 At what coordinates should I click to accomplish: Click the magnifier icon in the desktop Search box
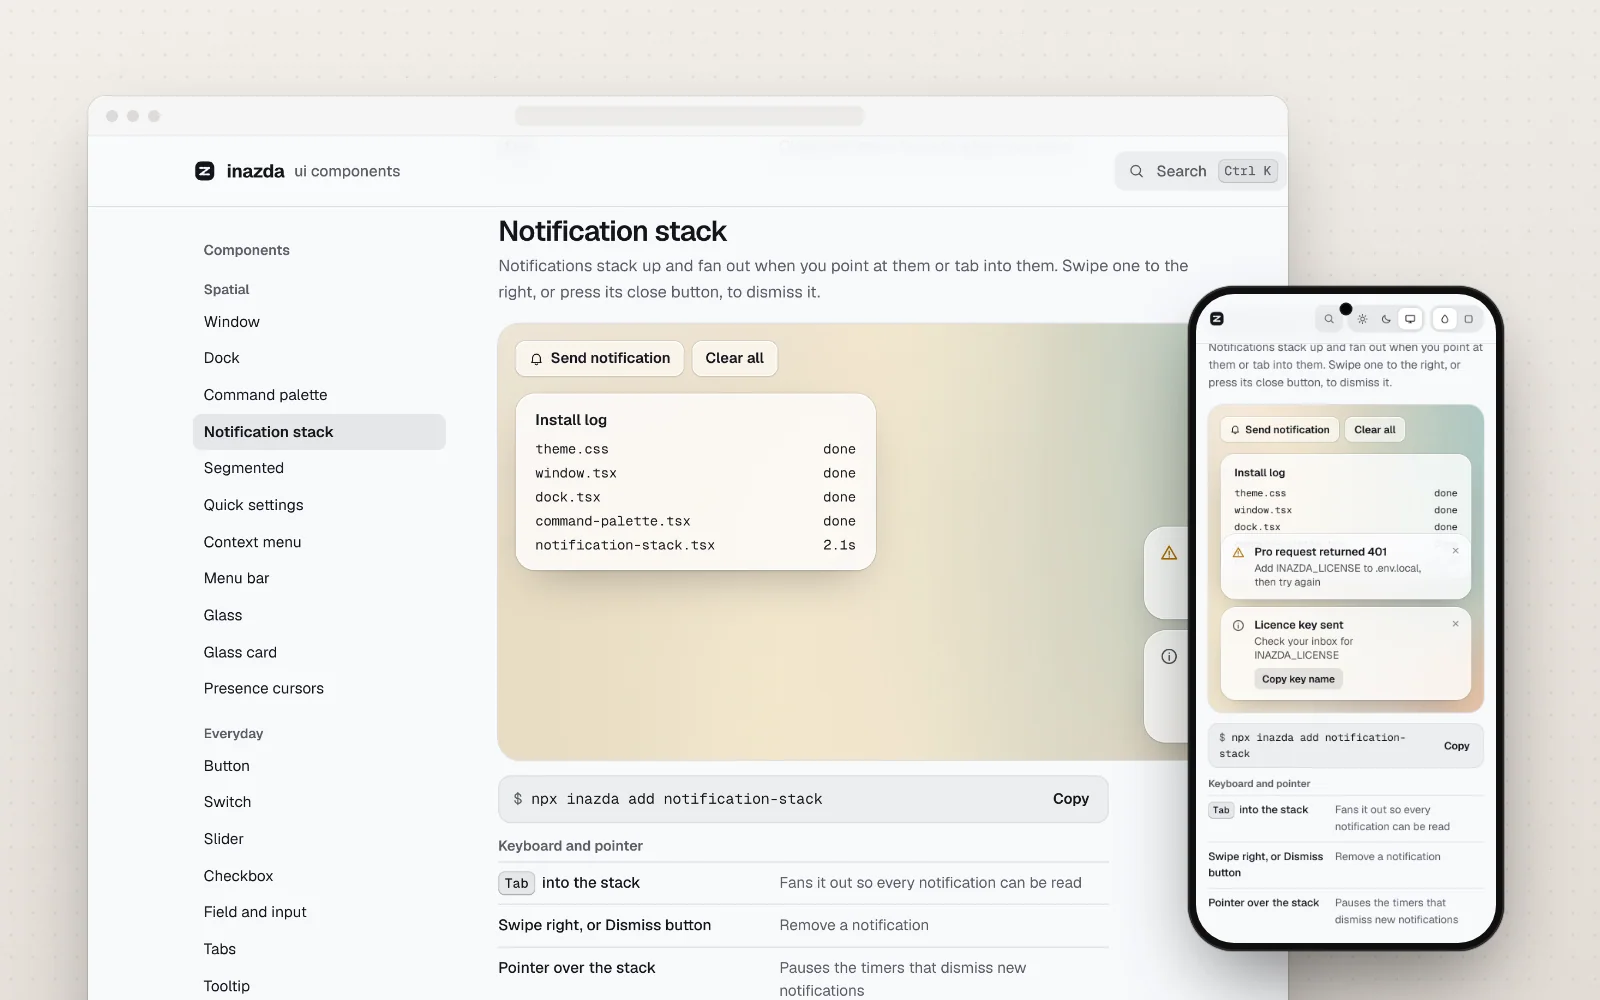pyautogui.click(x=1136, y=171)
